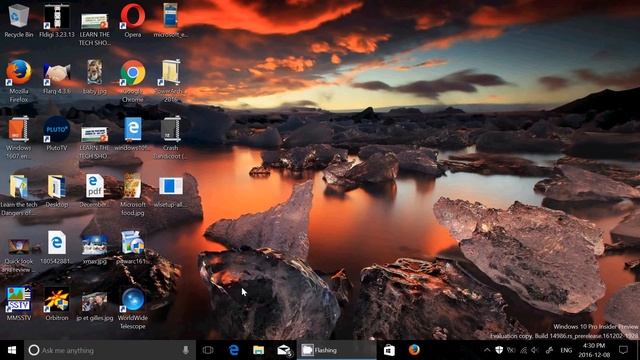Select the WorldWide Telescope shortcut
The image size is (640, 360).
[133, 308]
